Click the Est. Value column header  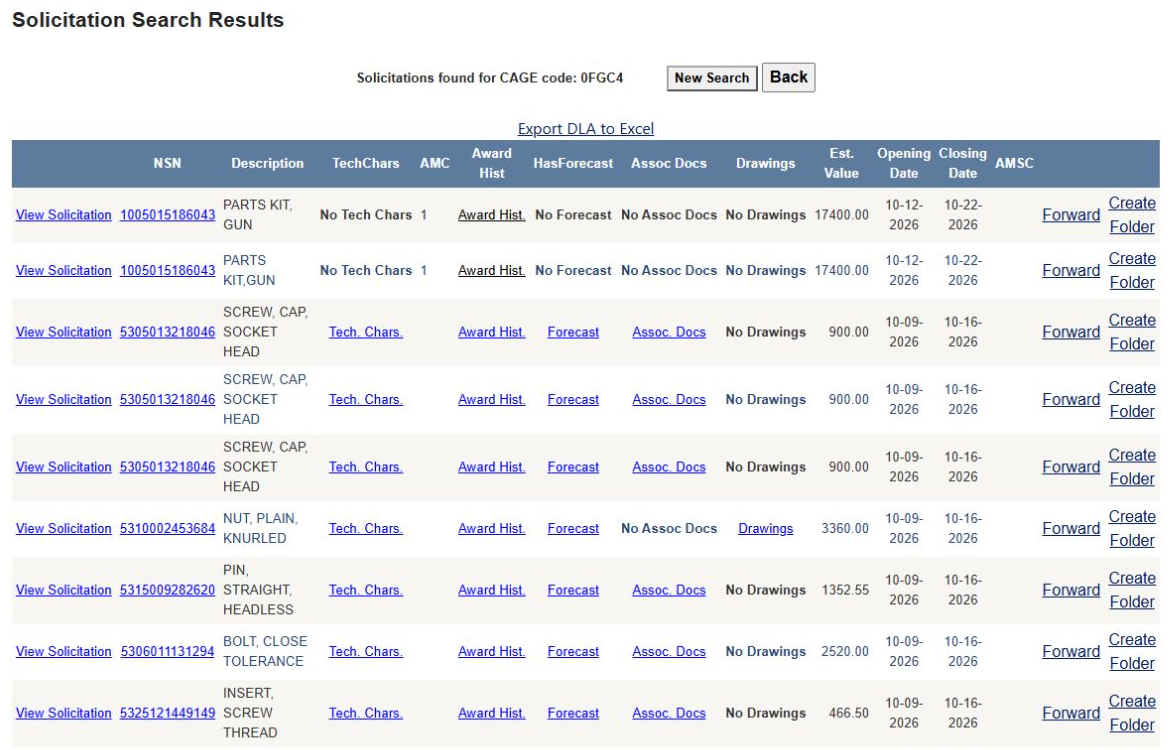pyautogui.click(x=841, y=163)
